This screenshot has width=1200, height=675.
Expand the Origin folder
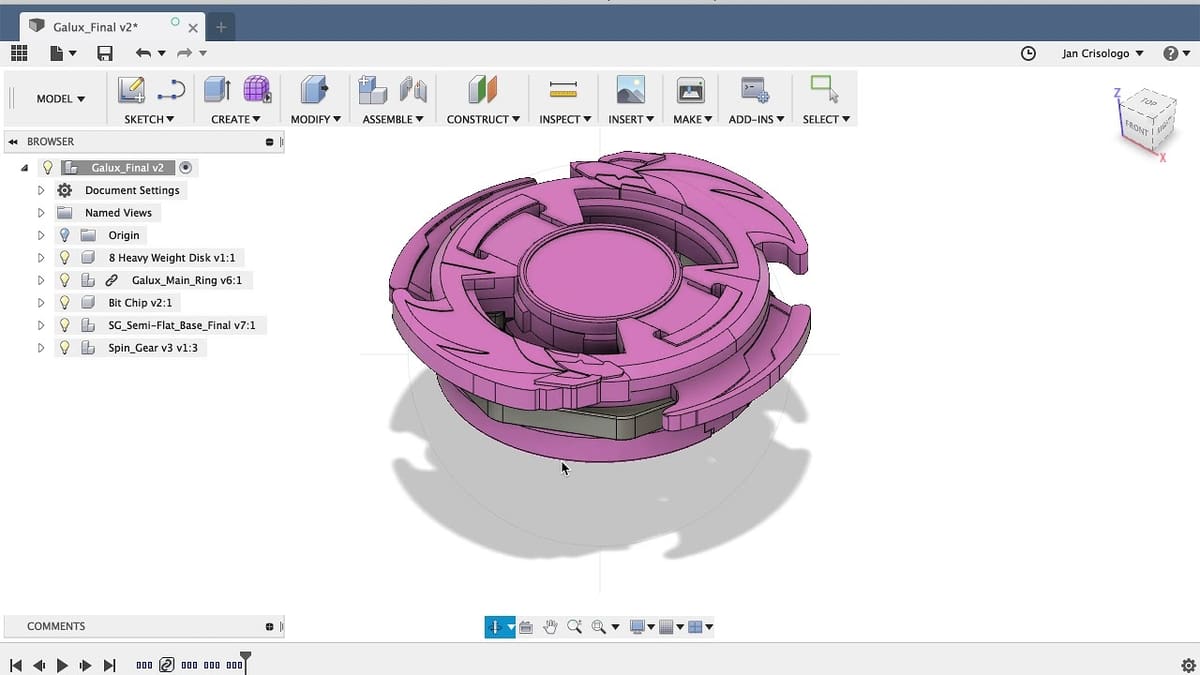[x=41, y=236]
